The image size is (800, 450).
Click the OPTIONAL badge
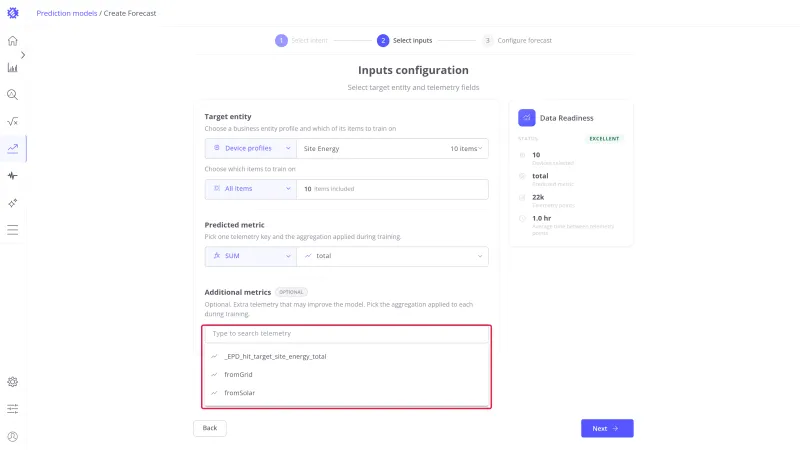[291, 292]
